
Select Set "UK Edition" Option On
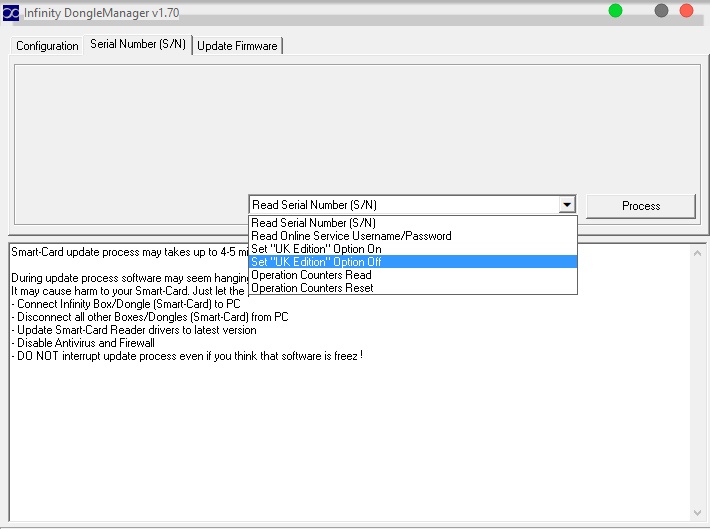[413, 249]
